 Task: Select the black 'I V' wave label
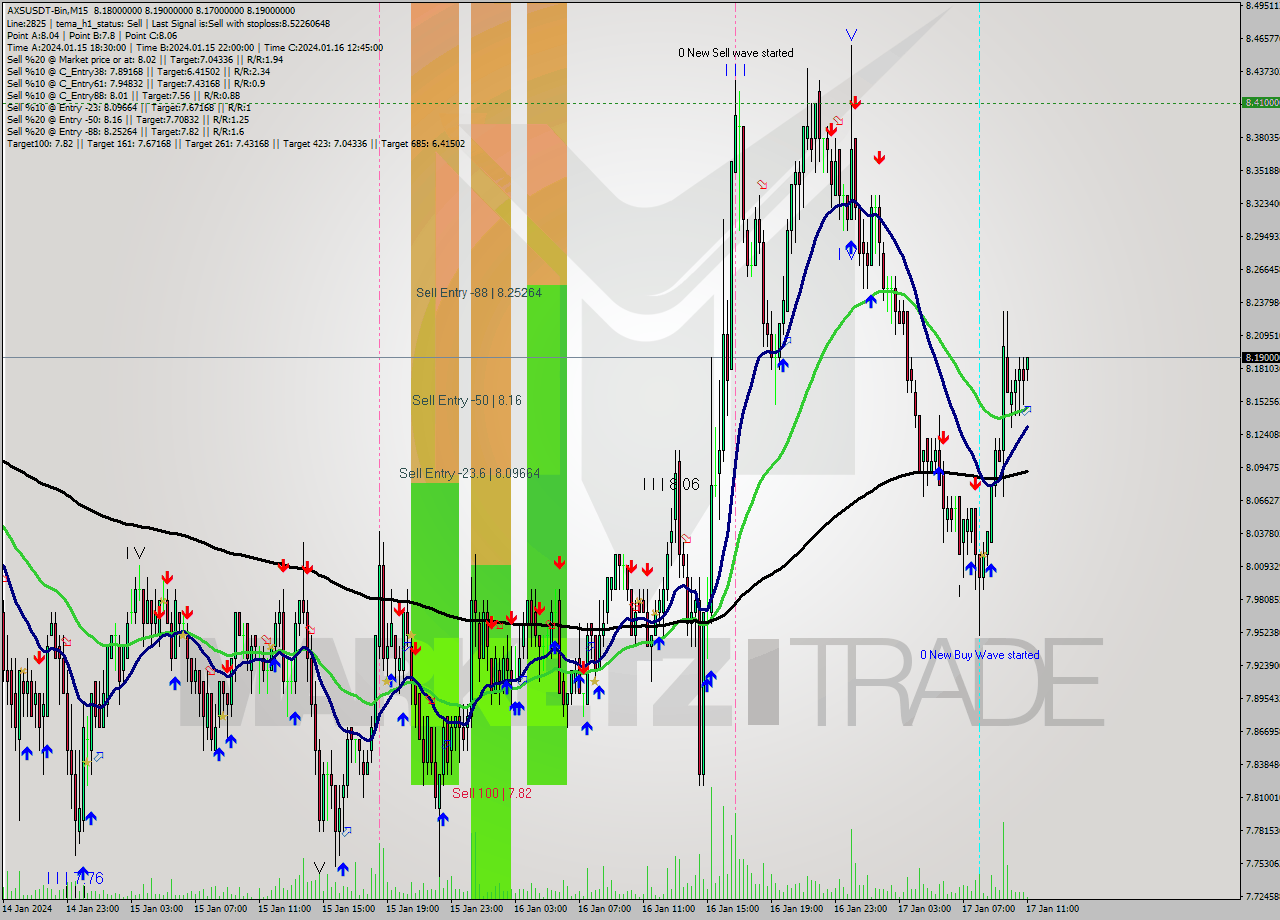(136, 553)
